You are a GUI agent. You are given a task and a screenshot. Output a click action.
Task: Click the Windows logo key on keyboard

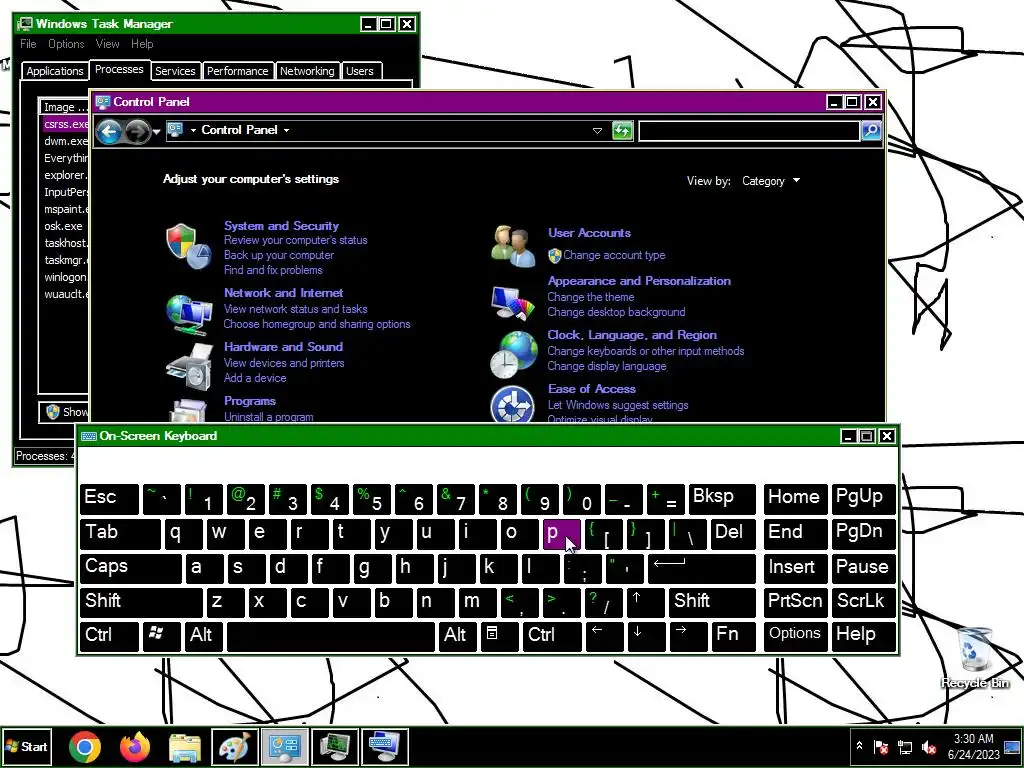[x=161, y=635]
